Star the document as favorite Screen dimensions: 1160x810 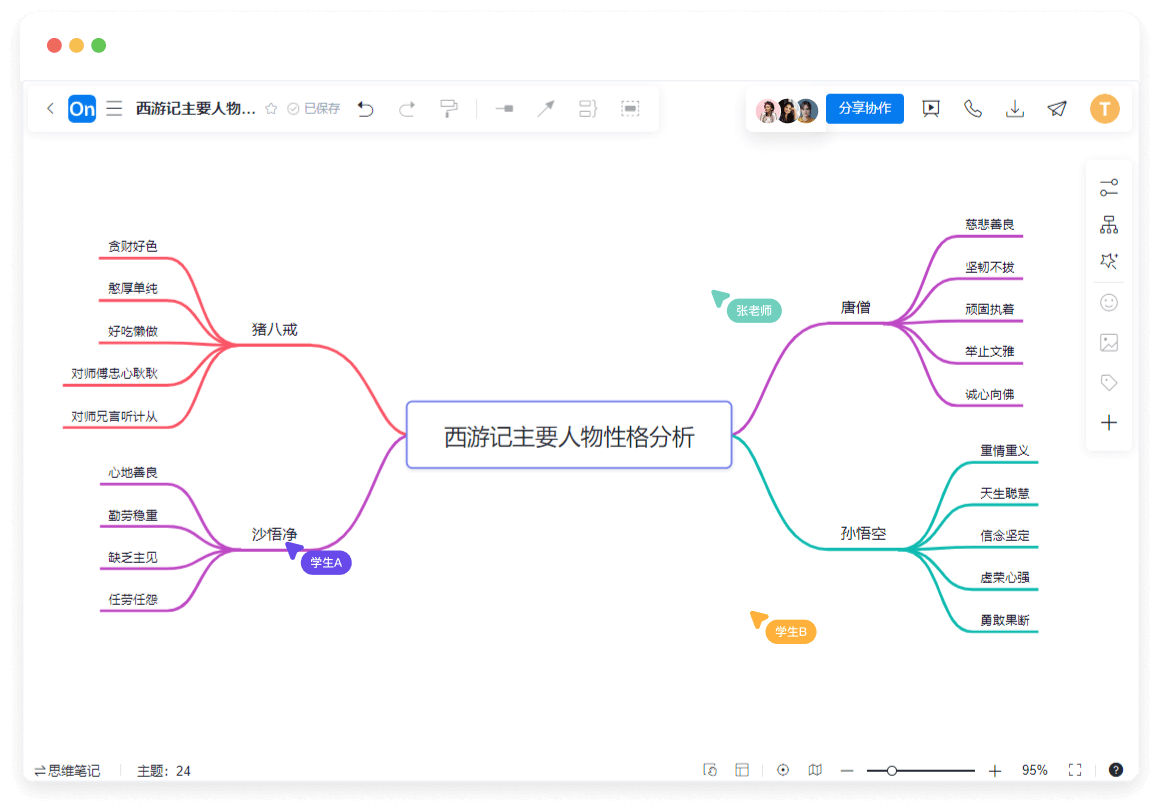coord(271,109)
